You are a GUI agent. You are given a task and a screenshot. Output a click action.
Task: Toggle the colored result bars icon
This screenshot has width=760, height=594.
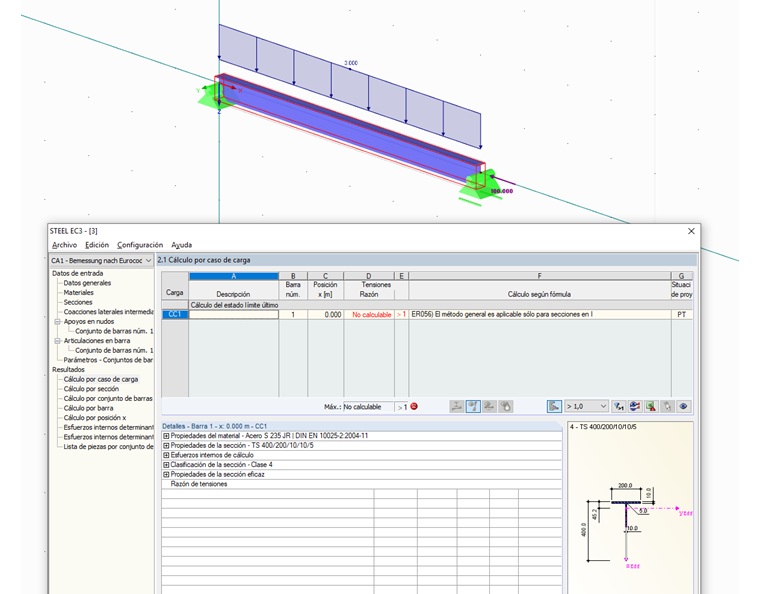[x=554, y=406]
